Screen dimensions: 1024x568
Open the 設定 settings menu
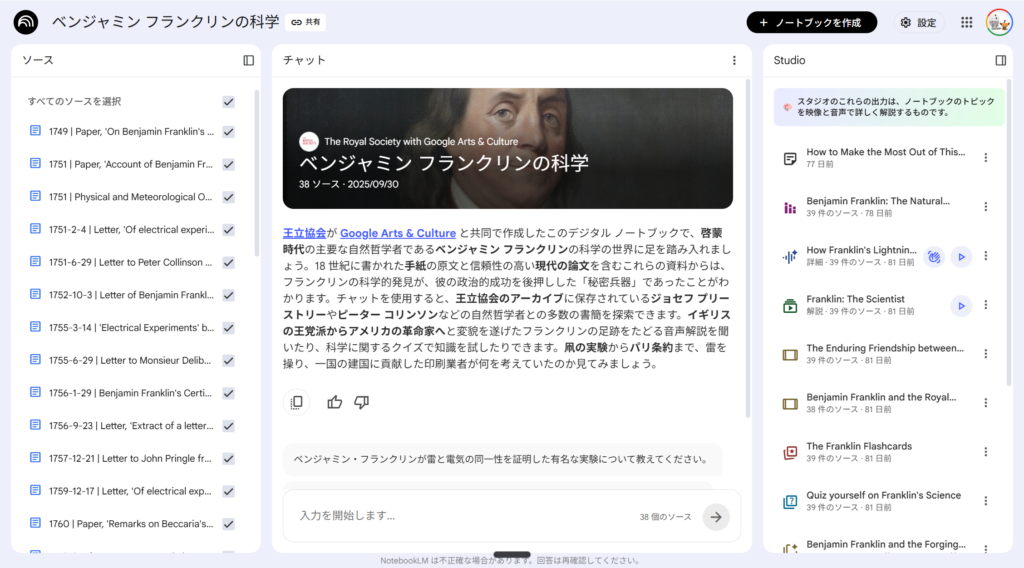tap(918, 22)
